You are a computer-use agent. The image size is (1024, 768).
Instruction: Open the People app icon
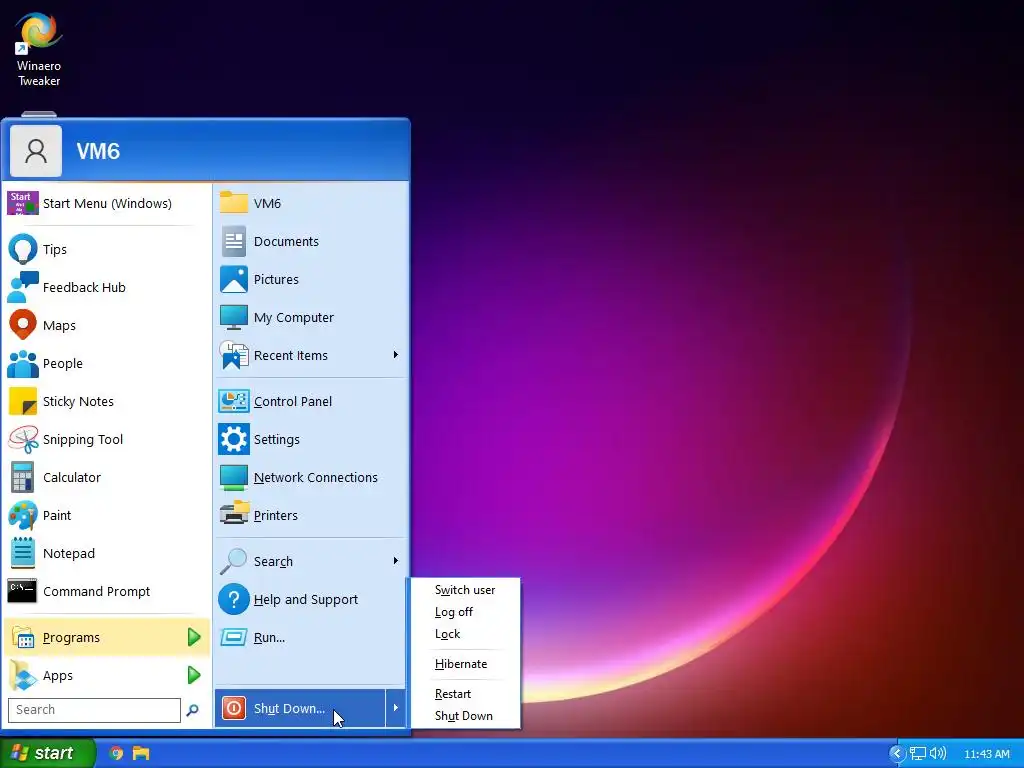pos(23,364)
